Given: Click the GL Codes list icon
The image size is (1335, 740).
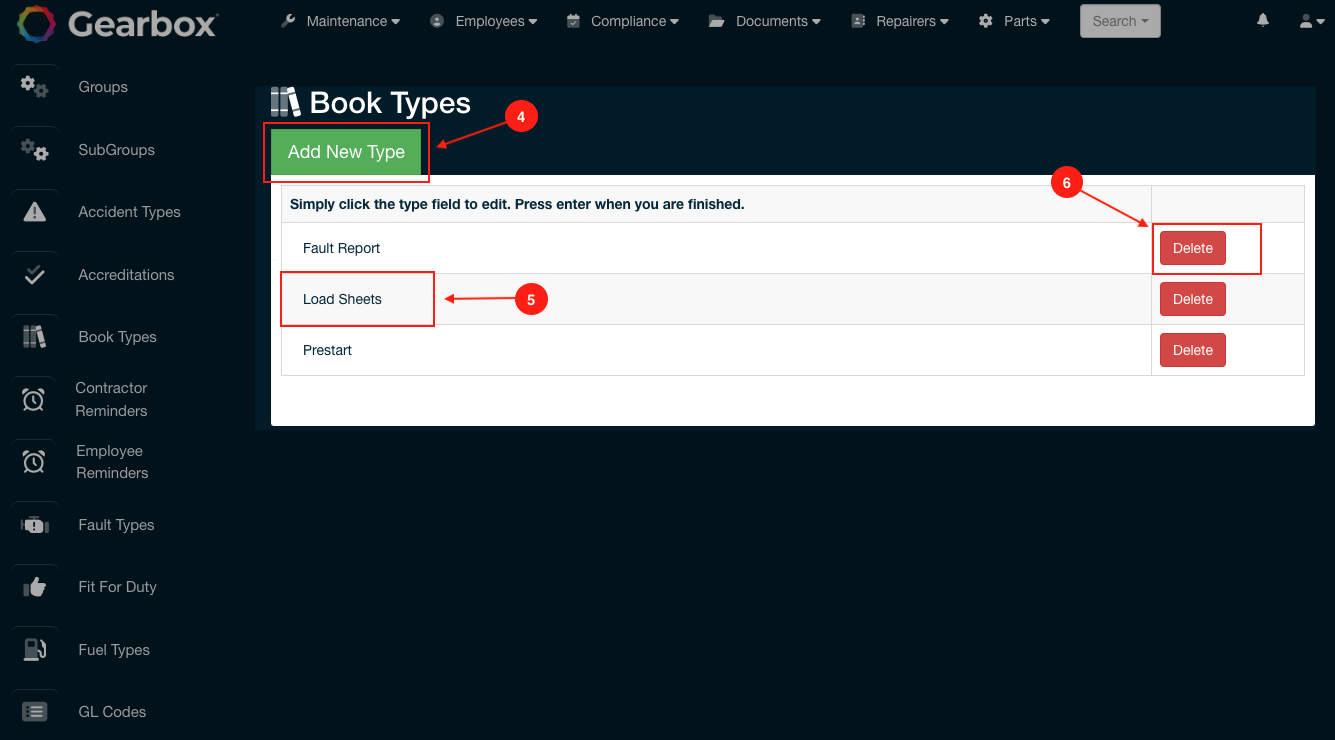Looking at the screenshot, I should [x=34, y=712].
